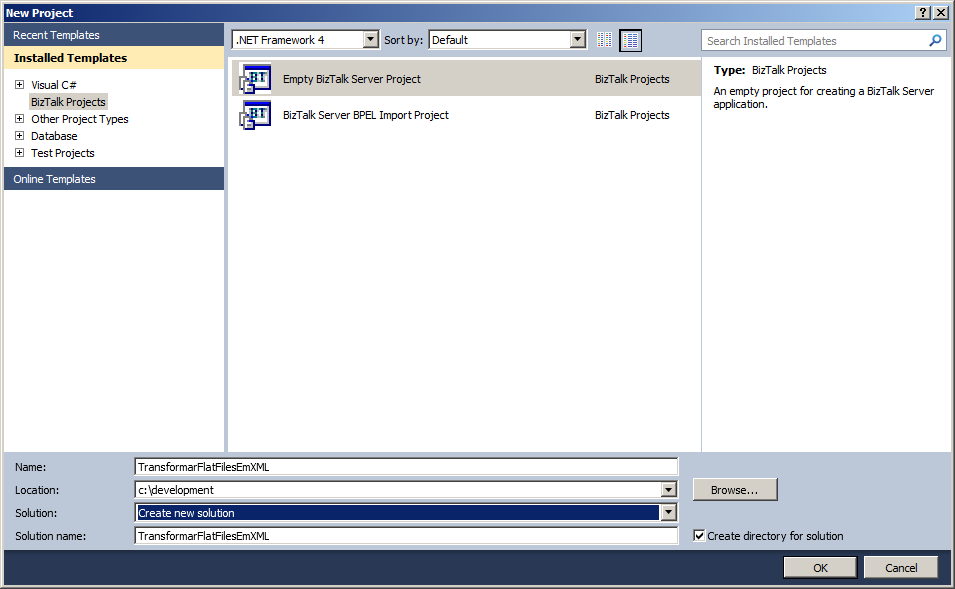
Task: Open the Recent Templates section
Action: pyautogui.click(x=114, y=35)
